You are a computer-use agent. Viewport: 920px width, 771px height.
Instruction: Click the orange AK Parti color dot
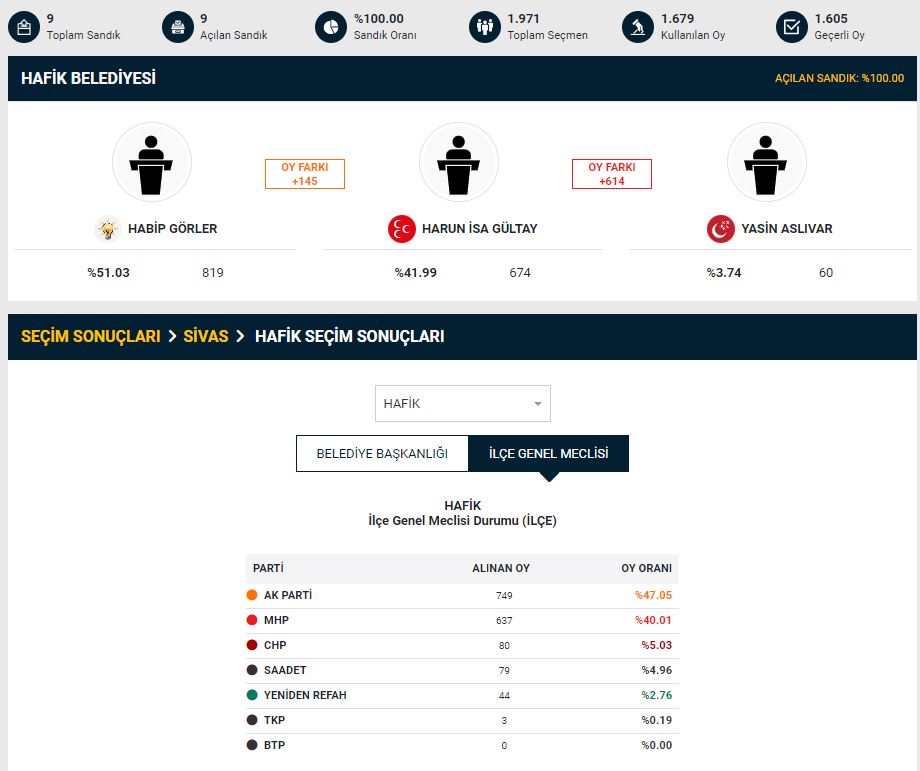tap(252, 595)
